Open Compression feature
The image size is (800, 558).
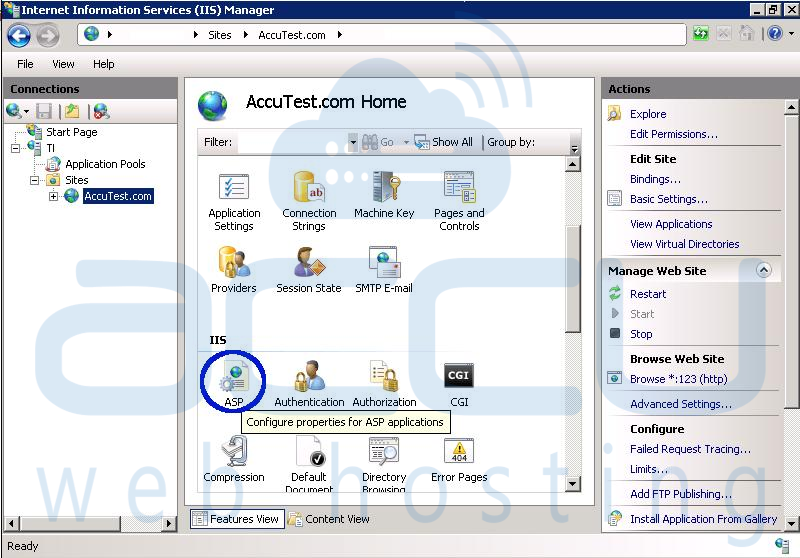234,459
